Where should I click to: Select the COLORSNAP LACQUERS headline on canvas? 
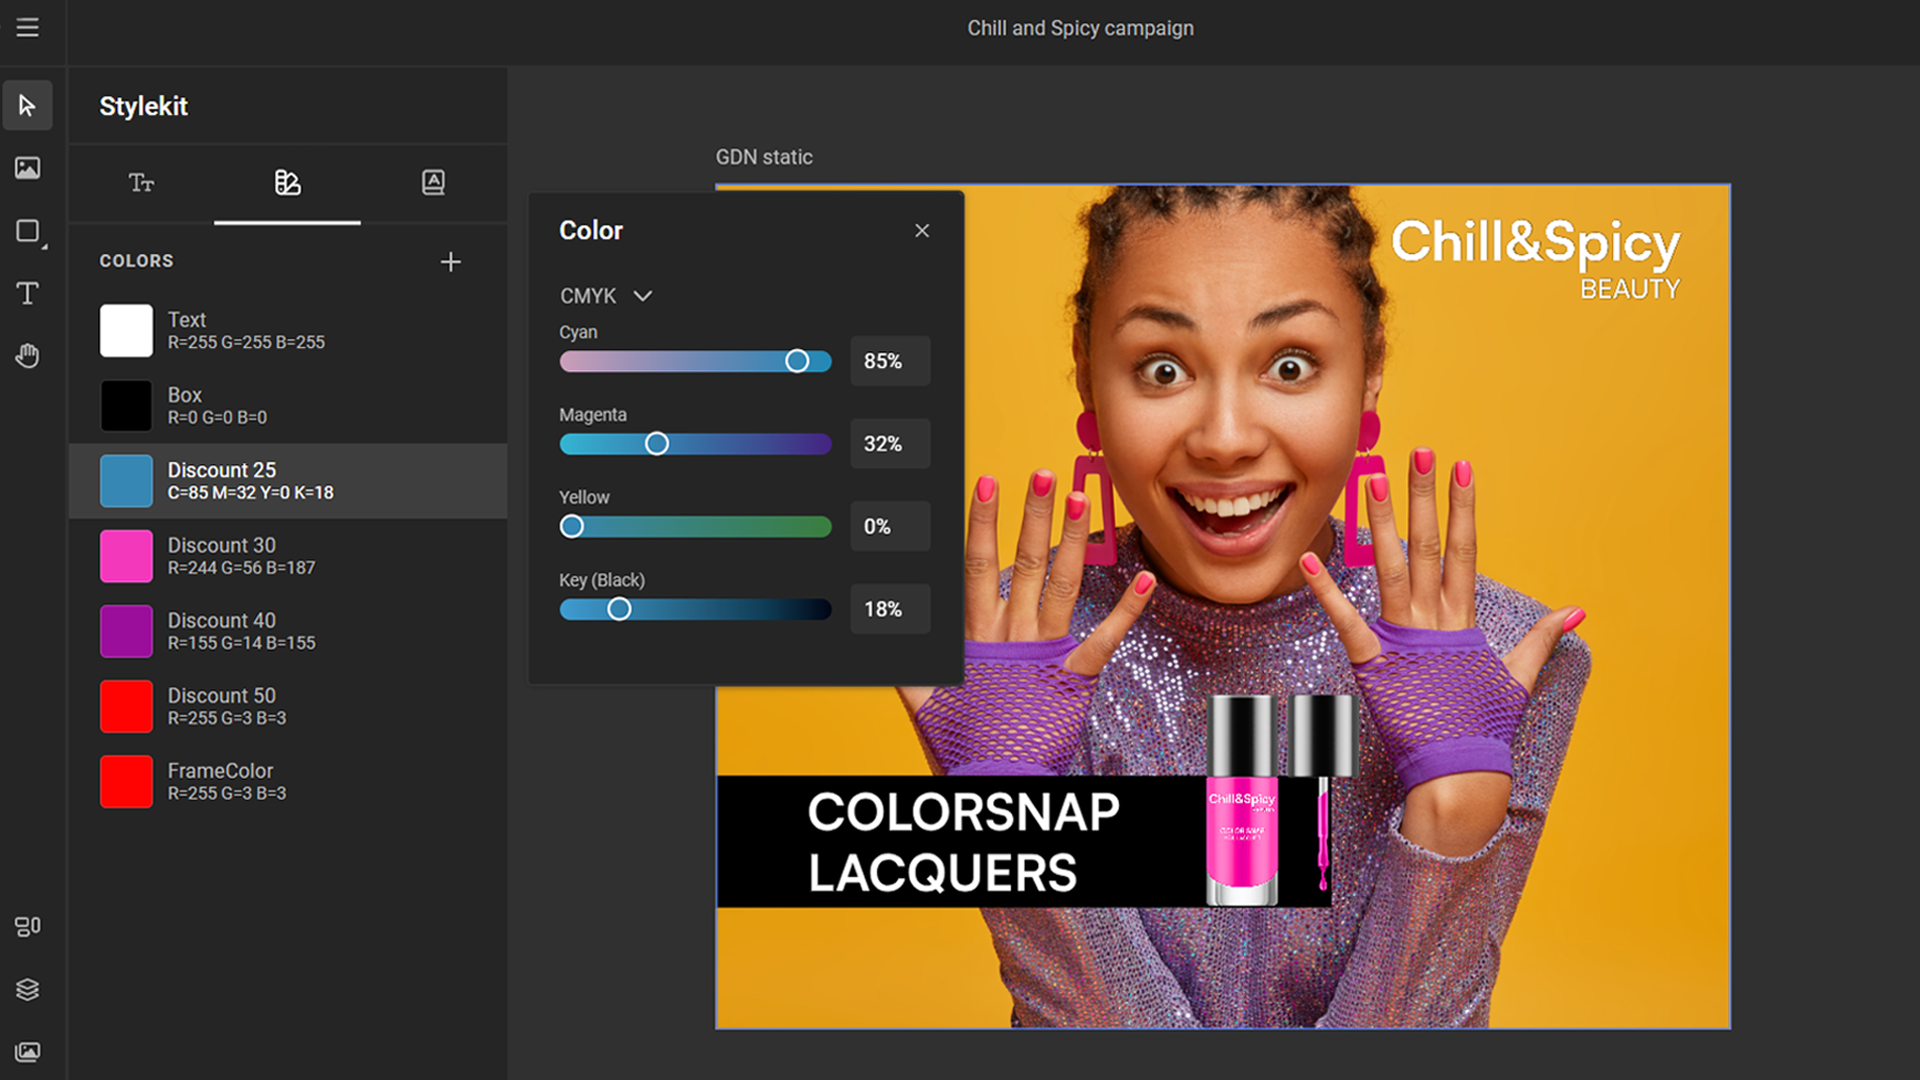point(963,842)
